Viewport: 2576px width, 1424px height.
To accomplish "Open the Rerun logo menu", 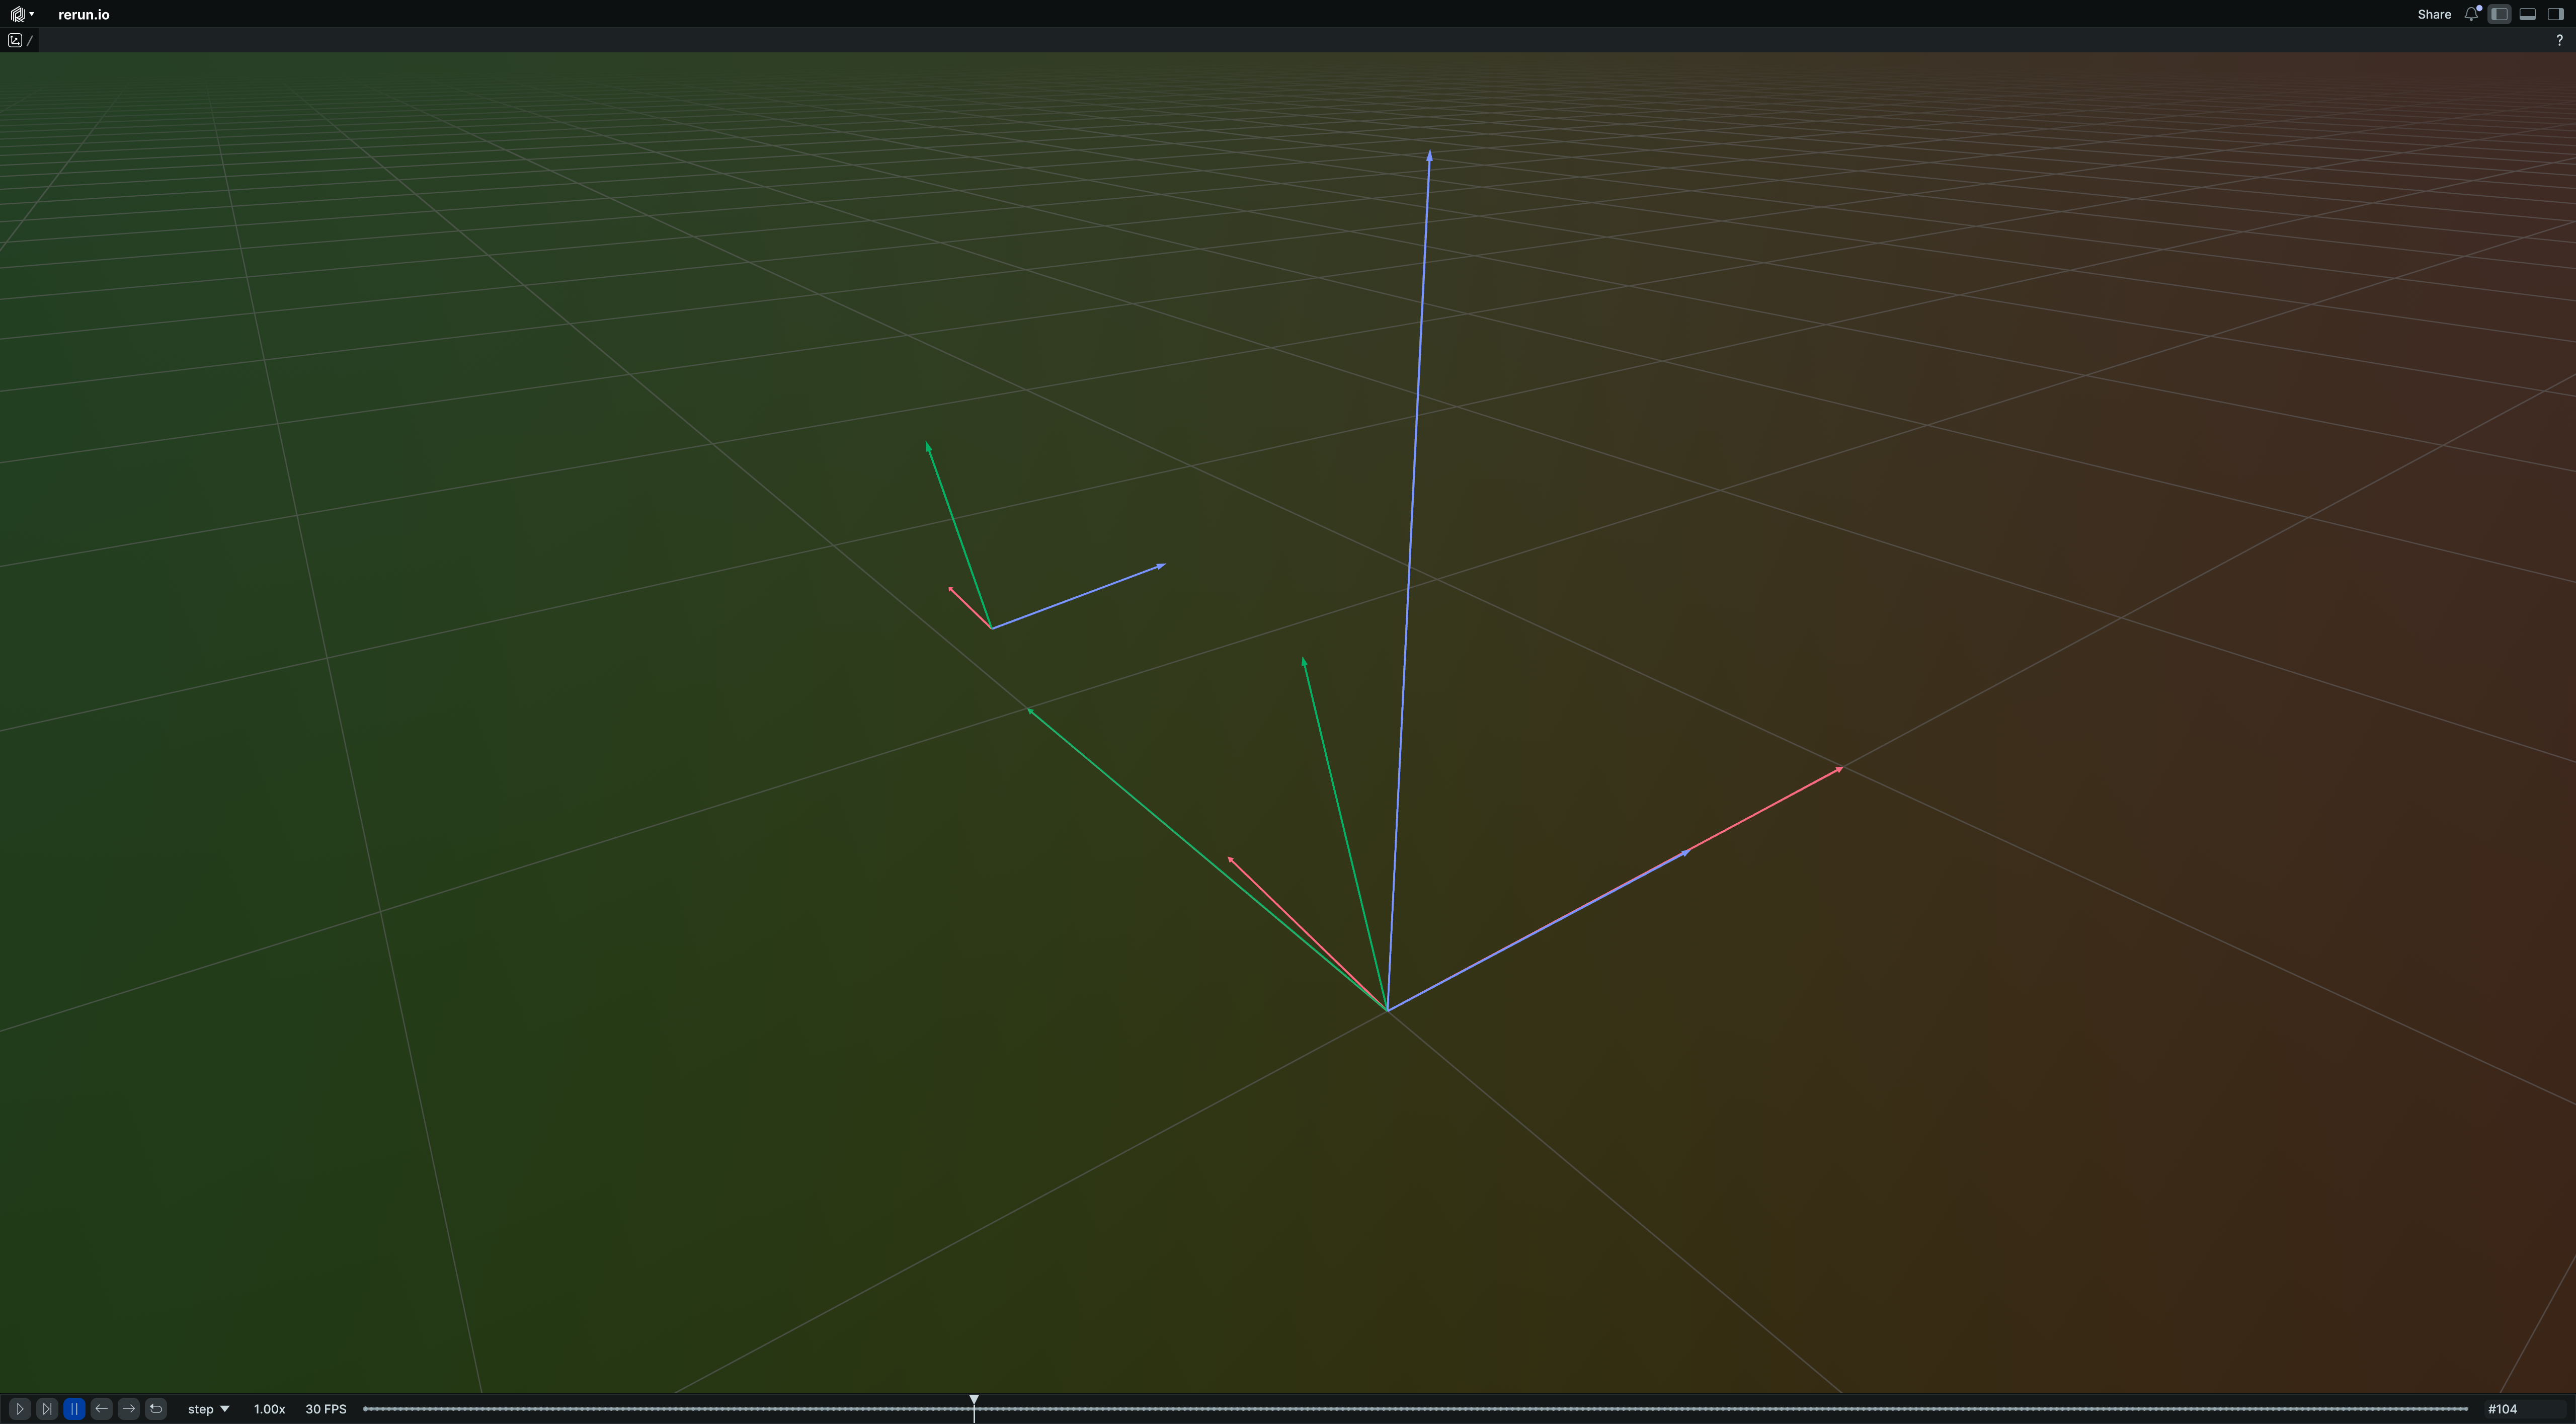I will [x=20, y=14].
